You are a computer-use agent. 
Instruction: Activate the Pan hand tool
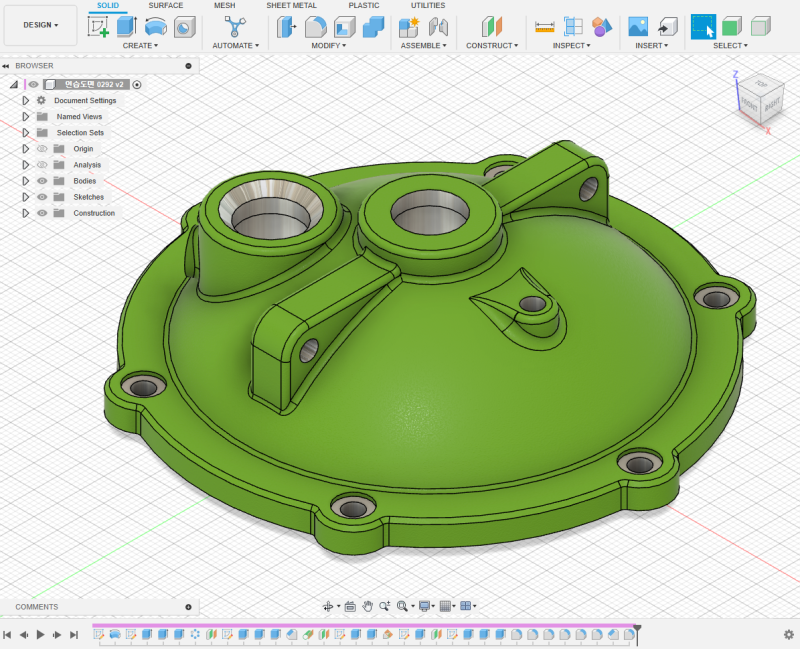(x=368, y=606)
